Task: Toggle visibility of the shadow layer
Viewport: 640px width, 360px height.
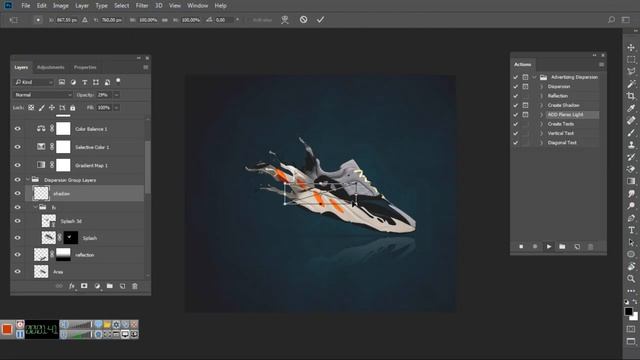Action: [18, 193]
